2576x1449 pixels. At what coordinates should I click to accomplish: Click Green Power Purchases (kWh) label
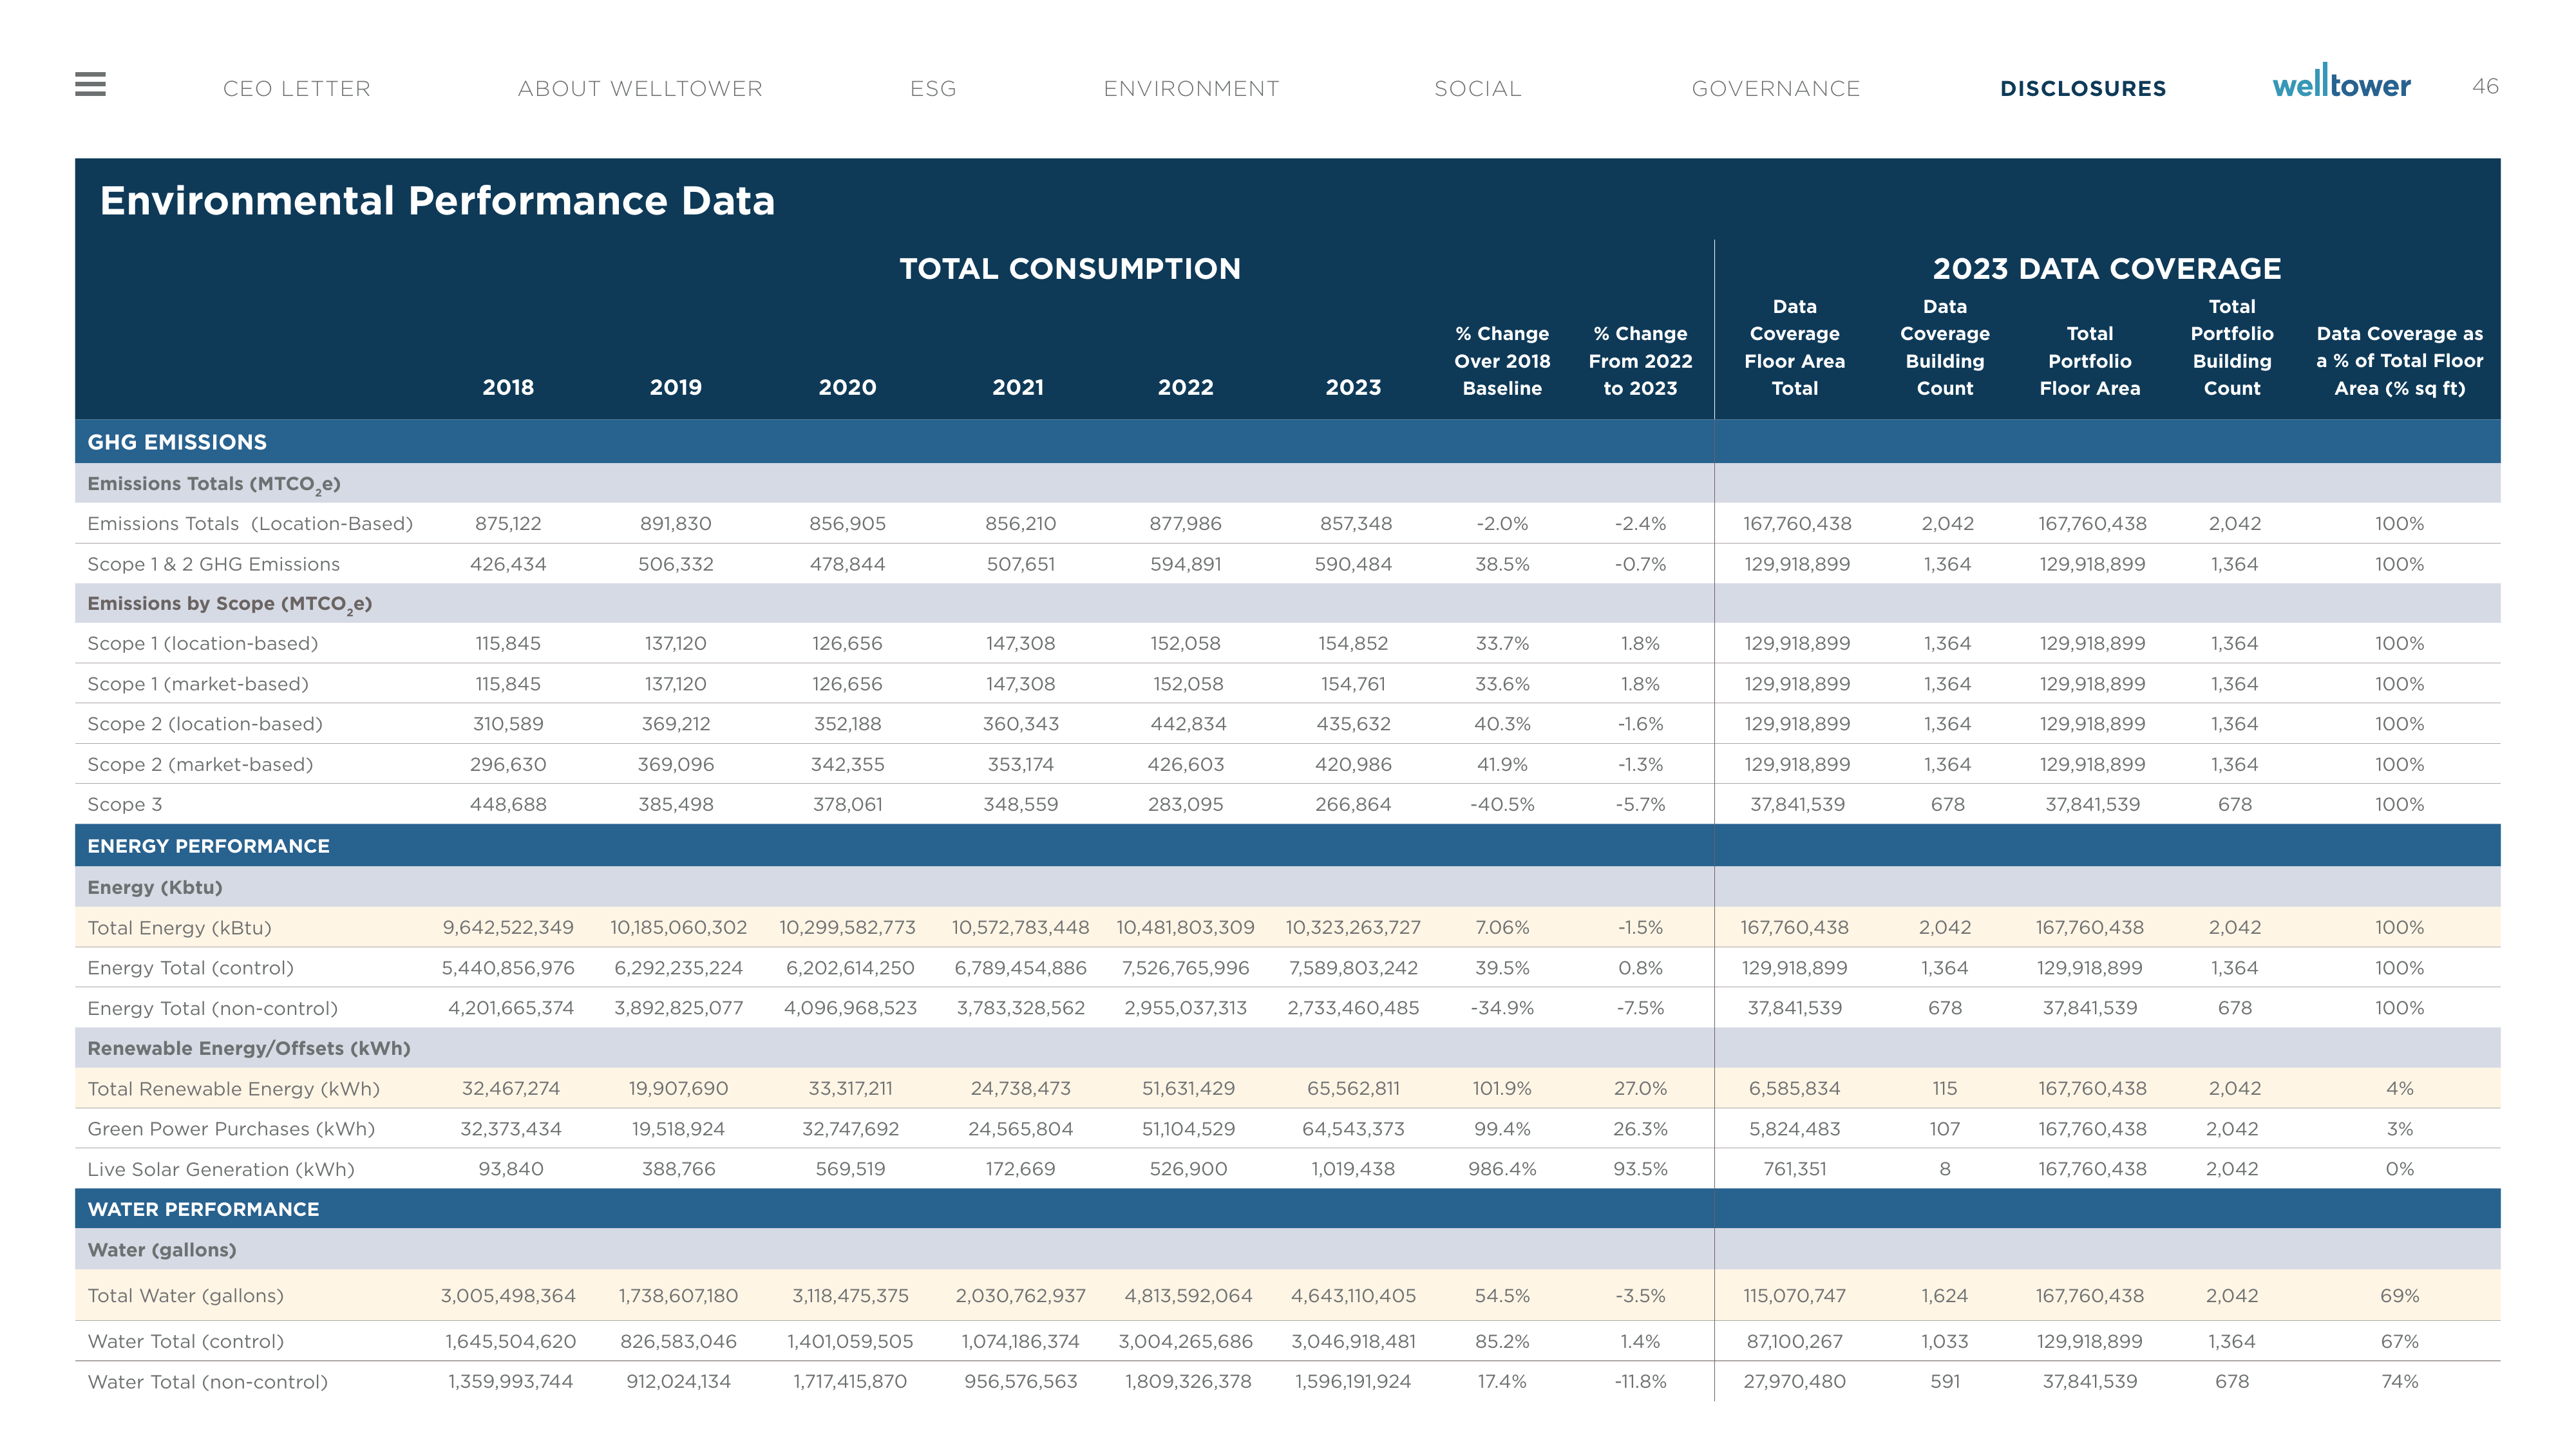(x=231, y=1129)
